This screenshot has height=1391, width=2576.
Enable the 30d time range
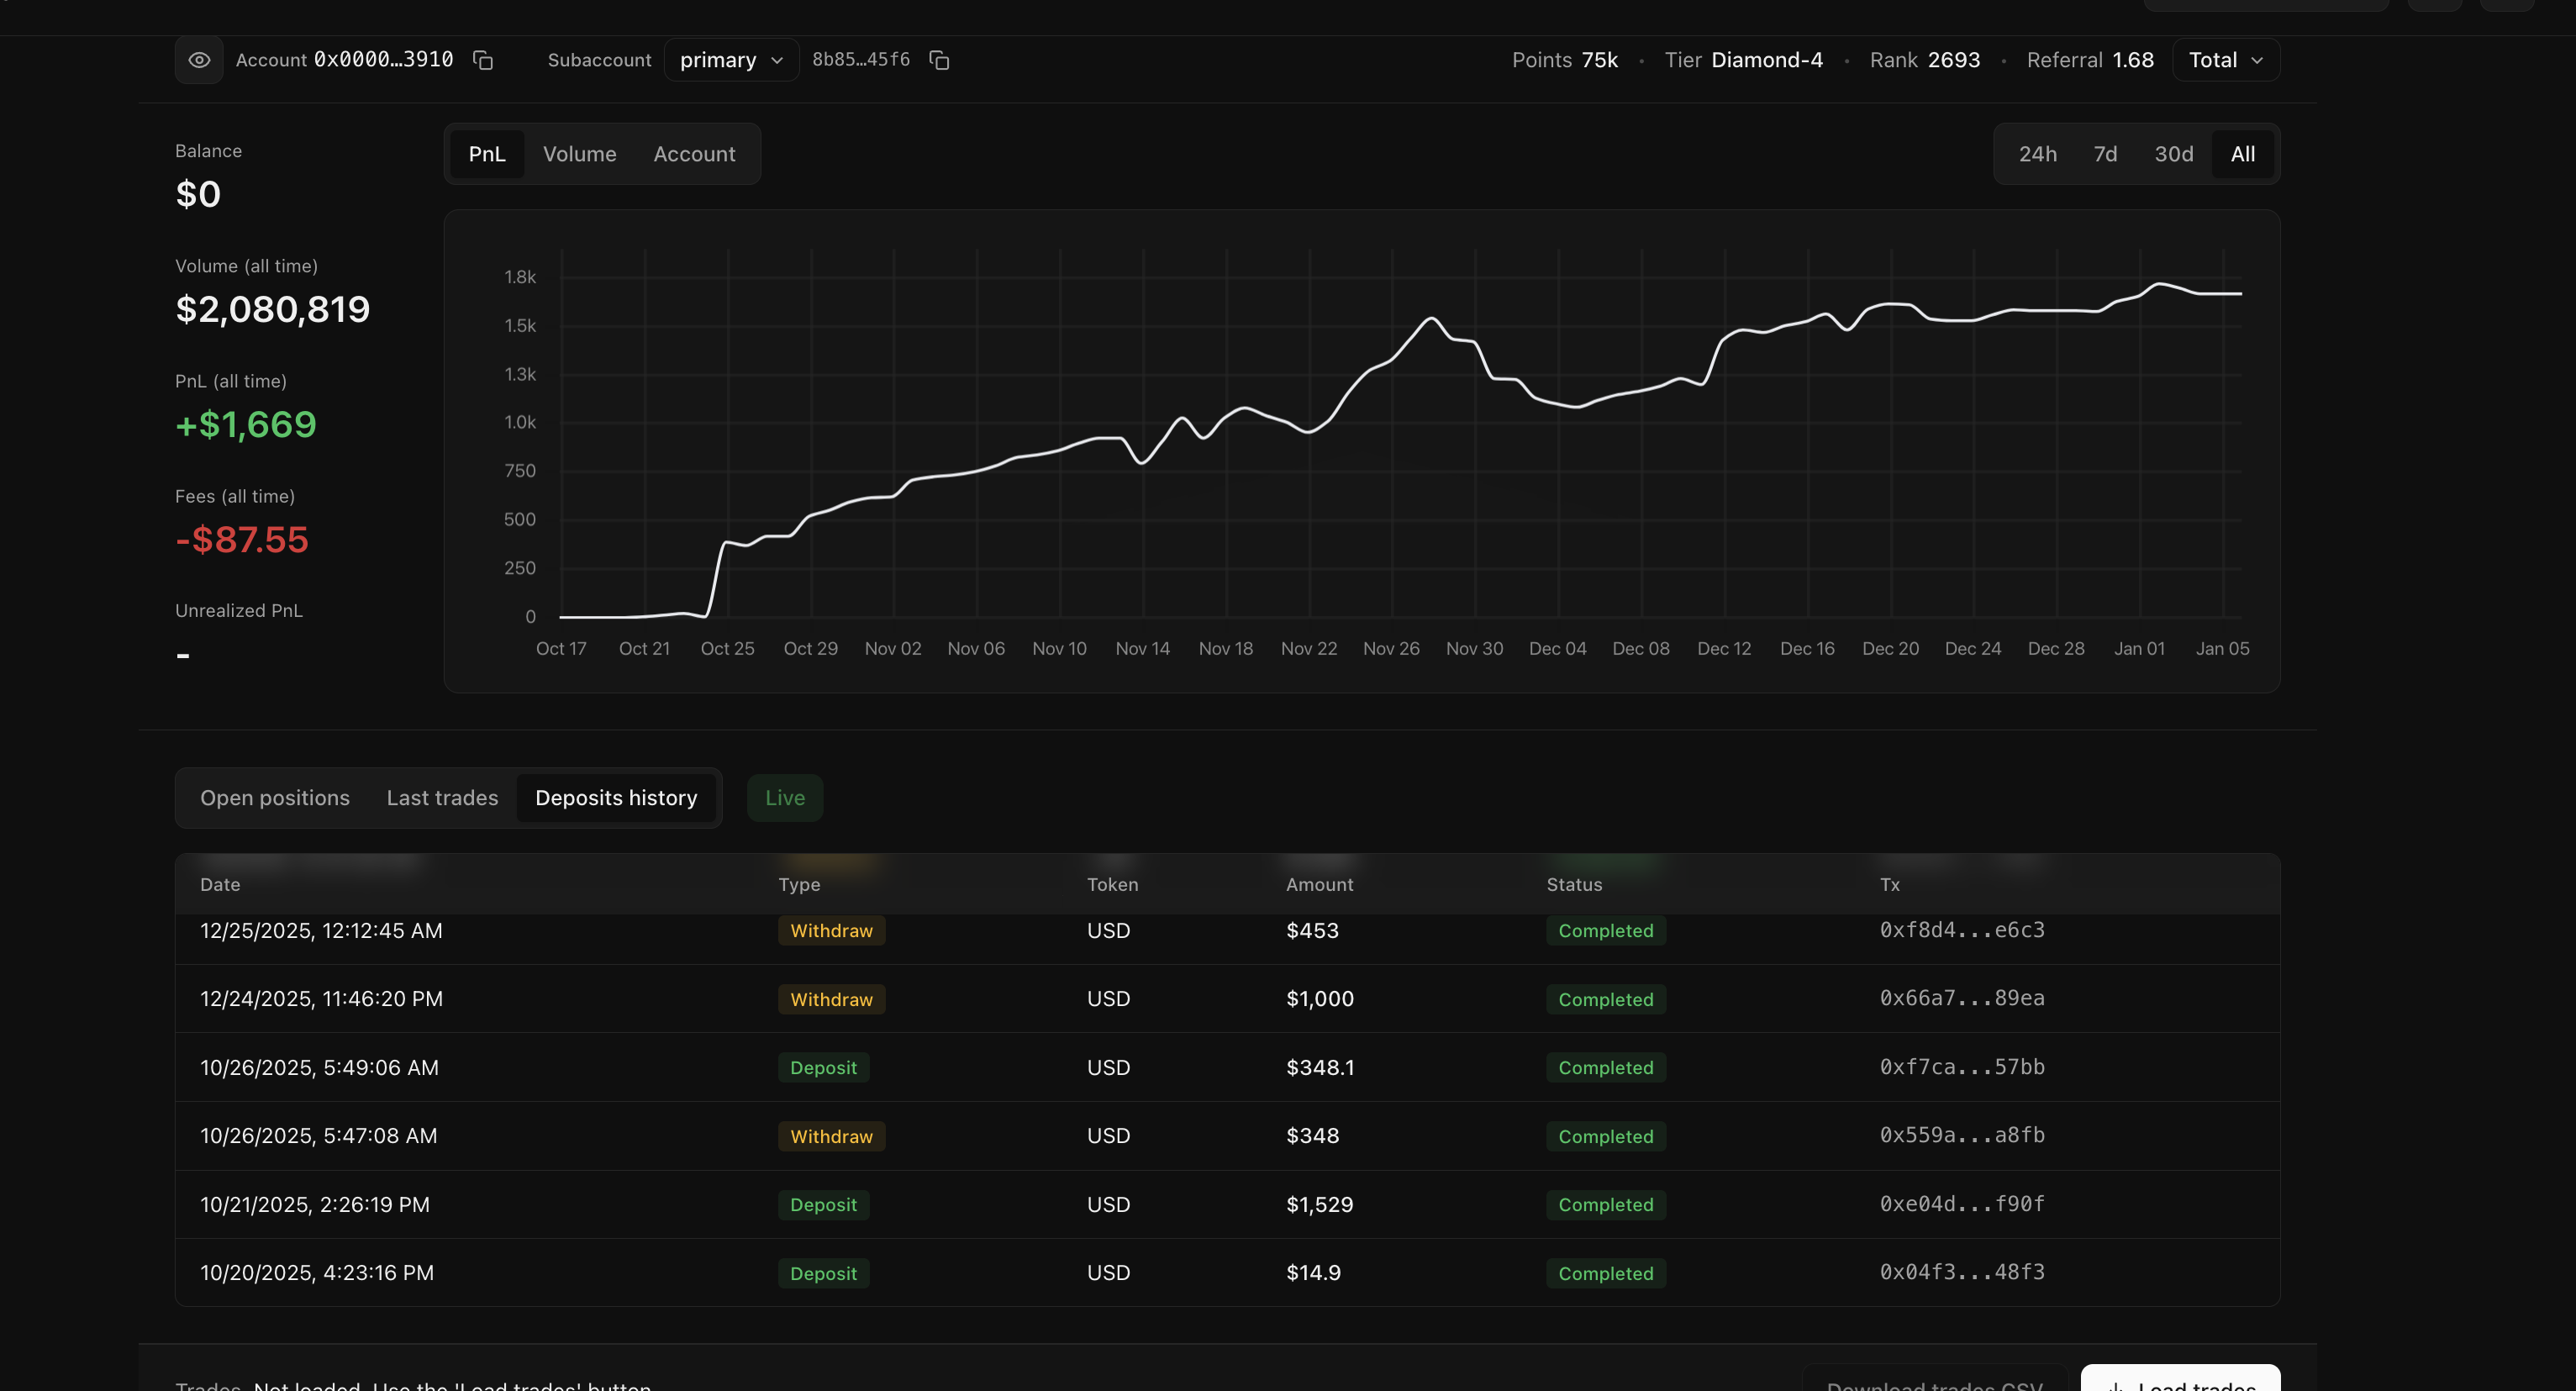pos(2174,154)
